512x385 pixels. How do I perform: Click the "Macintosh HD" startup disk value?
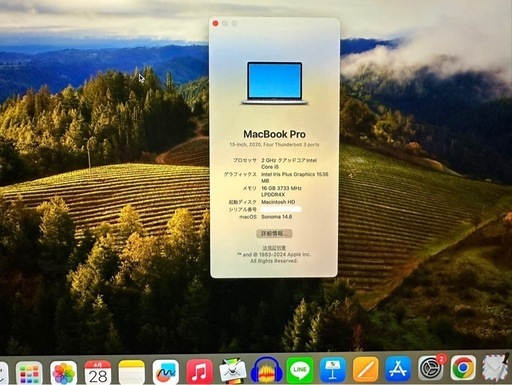pos(278,202)
